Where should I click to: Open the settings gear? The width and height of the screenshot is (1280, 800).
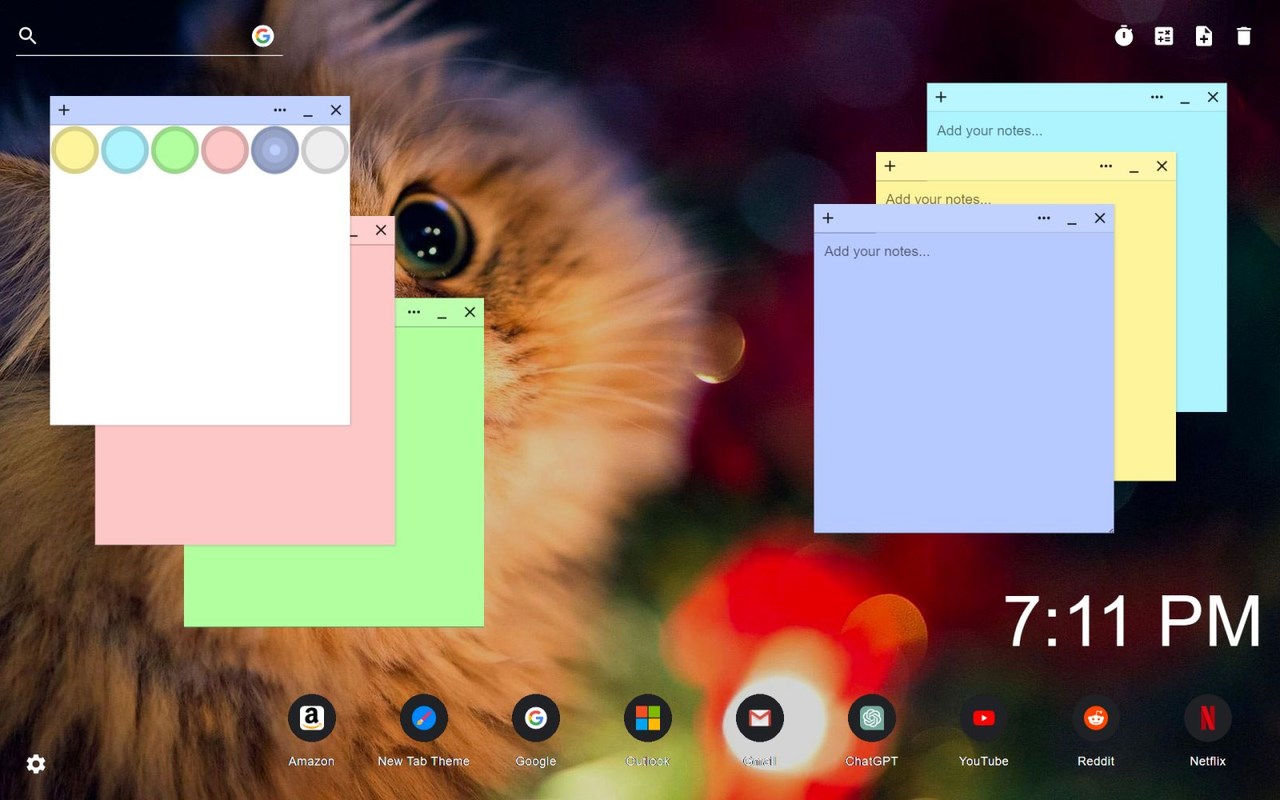pyautogui.click(x=36, y=764)
